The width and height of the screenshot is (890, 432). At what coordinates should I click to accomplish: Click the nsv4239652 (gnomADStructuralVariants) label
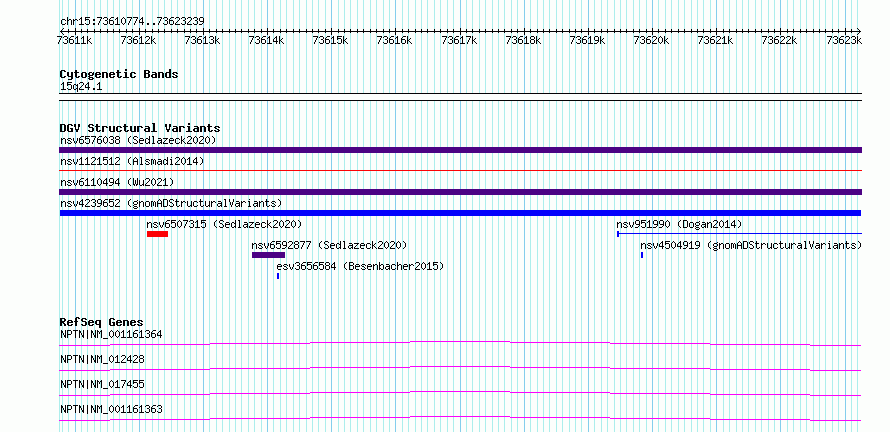[171, 203]
